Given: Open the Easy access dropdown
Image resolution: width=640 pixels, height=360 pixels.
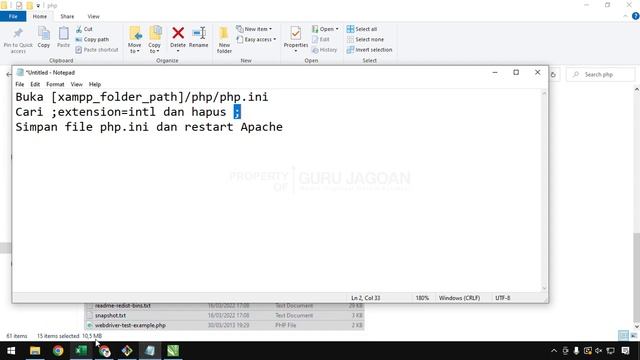Looking at the screenshot, I should (256, 39).
